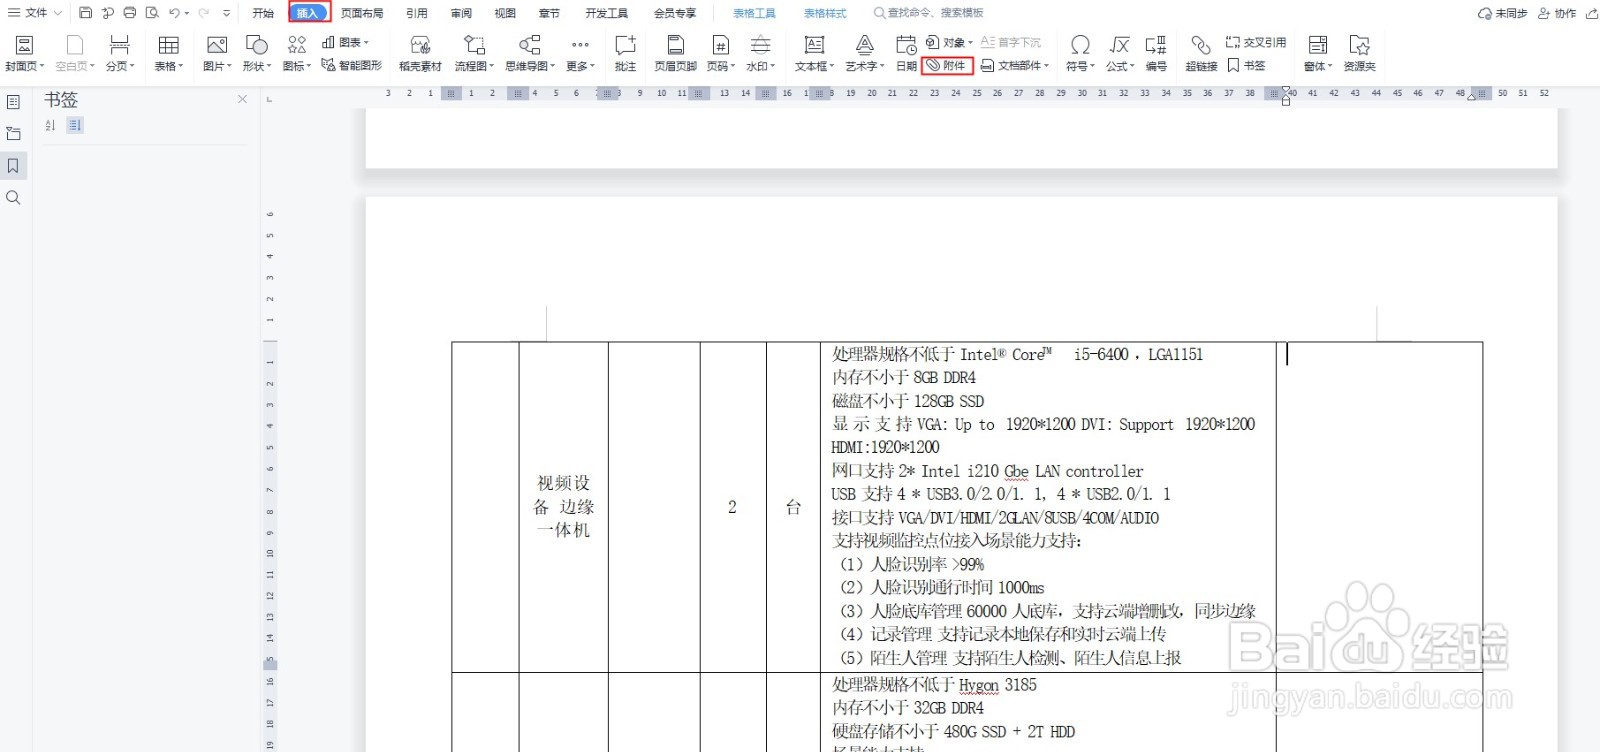Click the Save icon in quick access toolbar
This screenshot has width=1600, height=752.
pos(85,13)
